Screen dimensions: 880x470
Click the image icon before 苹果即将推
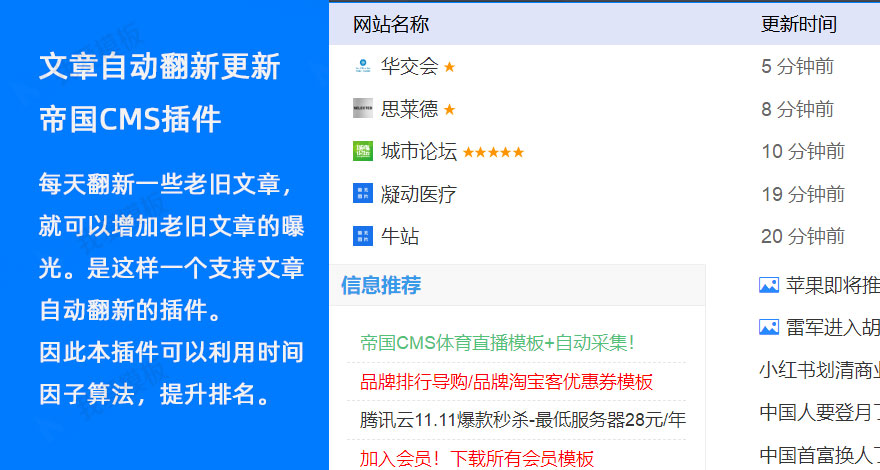click(769, 285)
